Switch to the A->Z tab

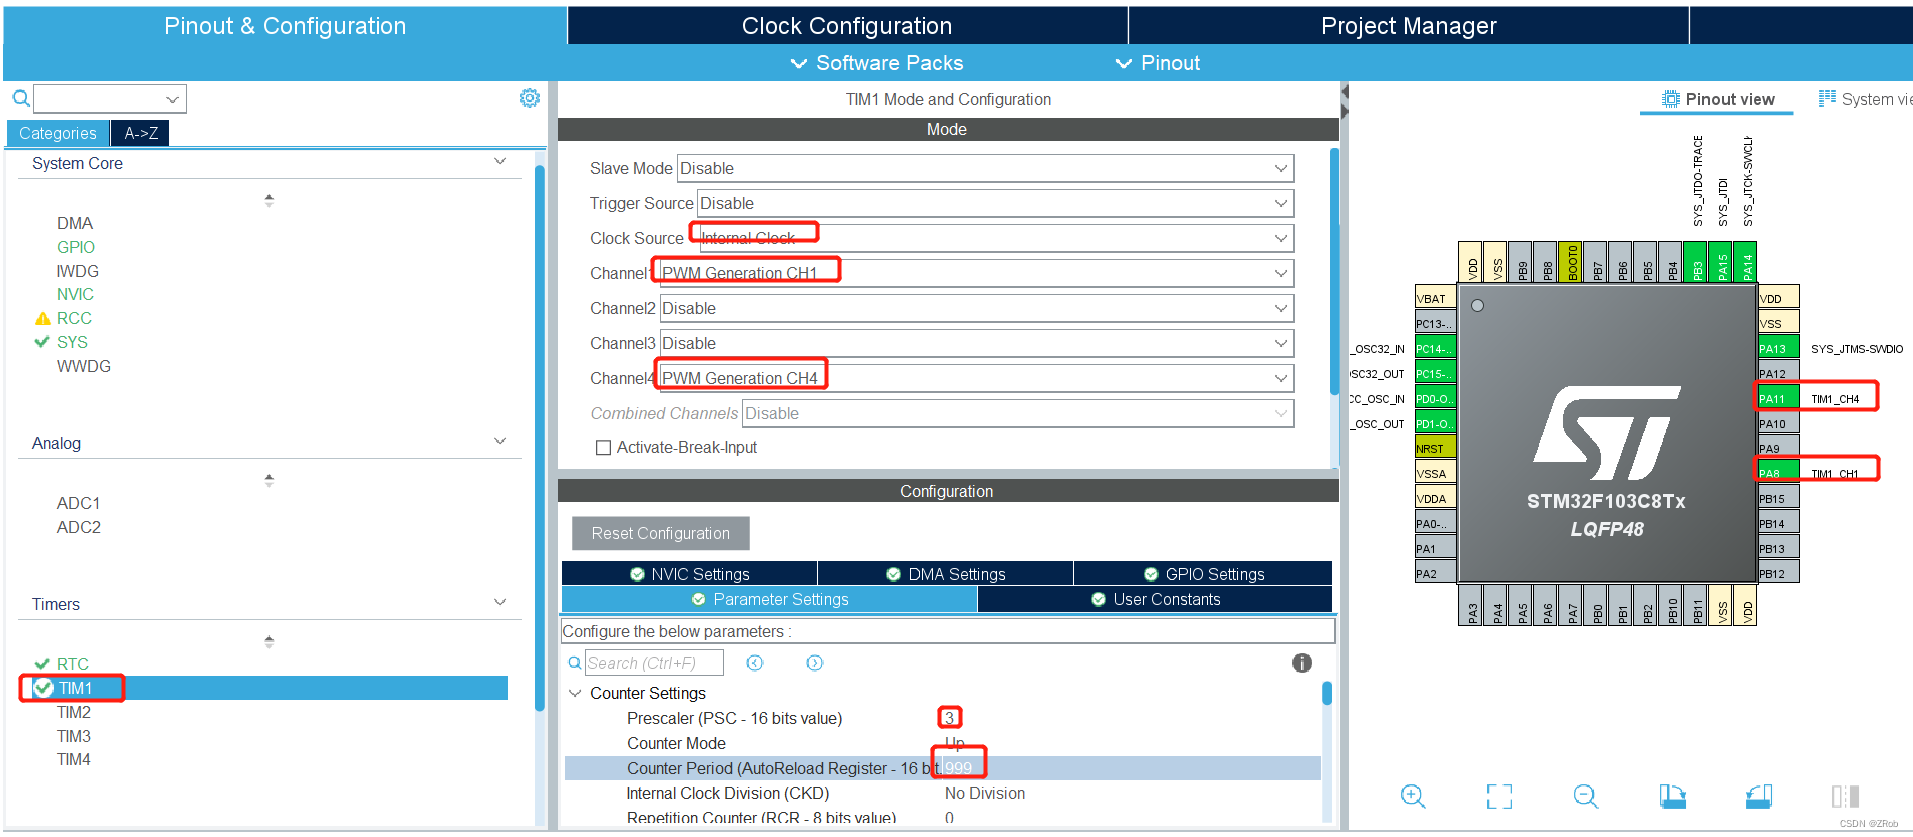click(x=140, y=133)
